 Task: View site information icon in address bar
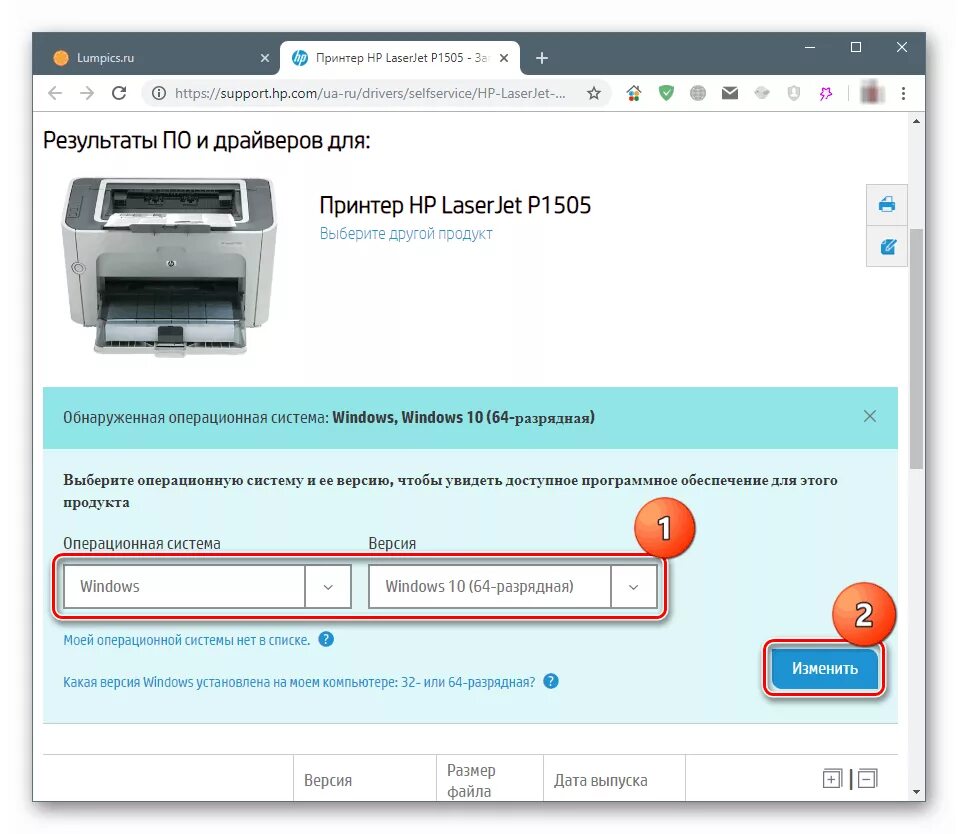click(159, 93)
